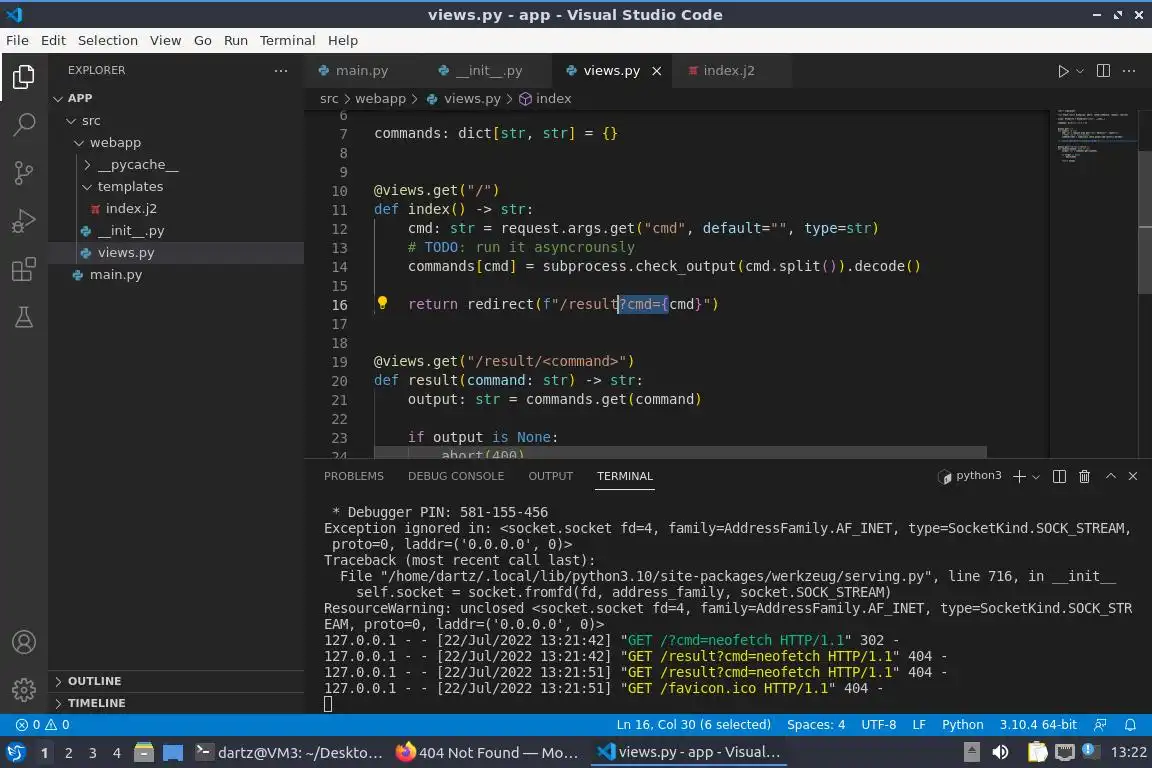Switch to the DEBUG CONSOLE panel tab
Screen dimensions: 1152x768
pos(456,476)
